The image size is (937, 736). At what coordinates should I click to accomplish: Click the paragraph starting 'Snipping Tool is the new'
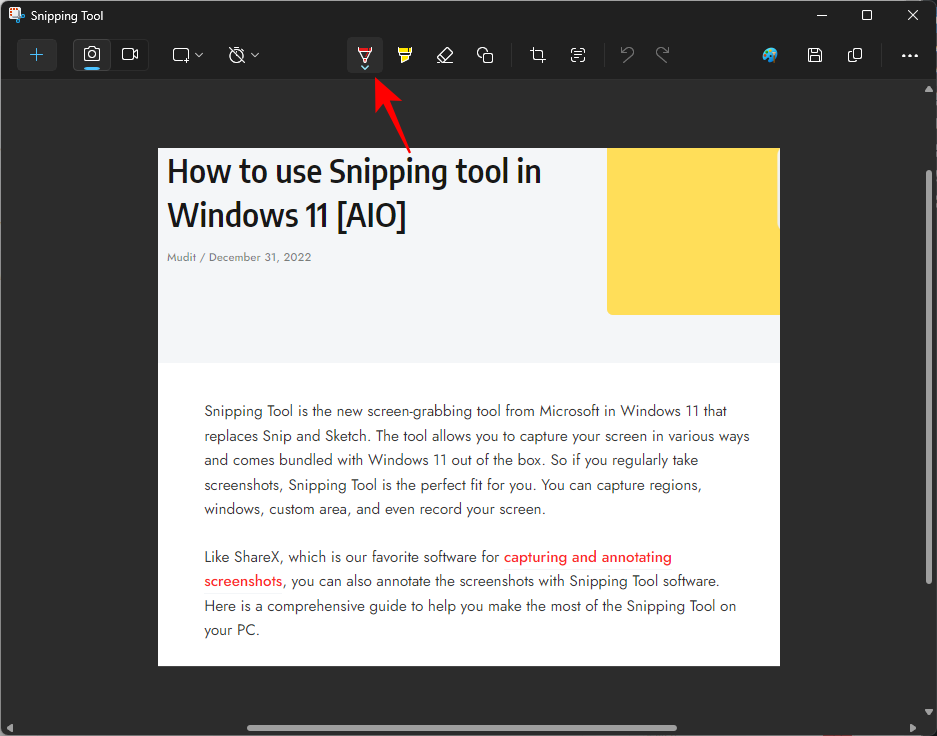(x=477, y=460)
